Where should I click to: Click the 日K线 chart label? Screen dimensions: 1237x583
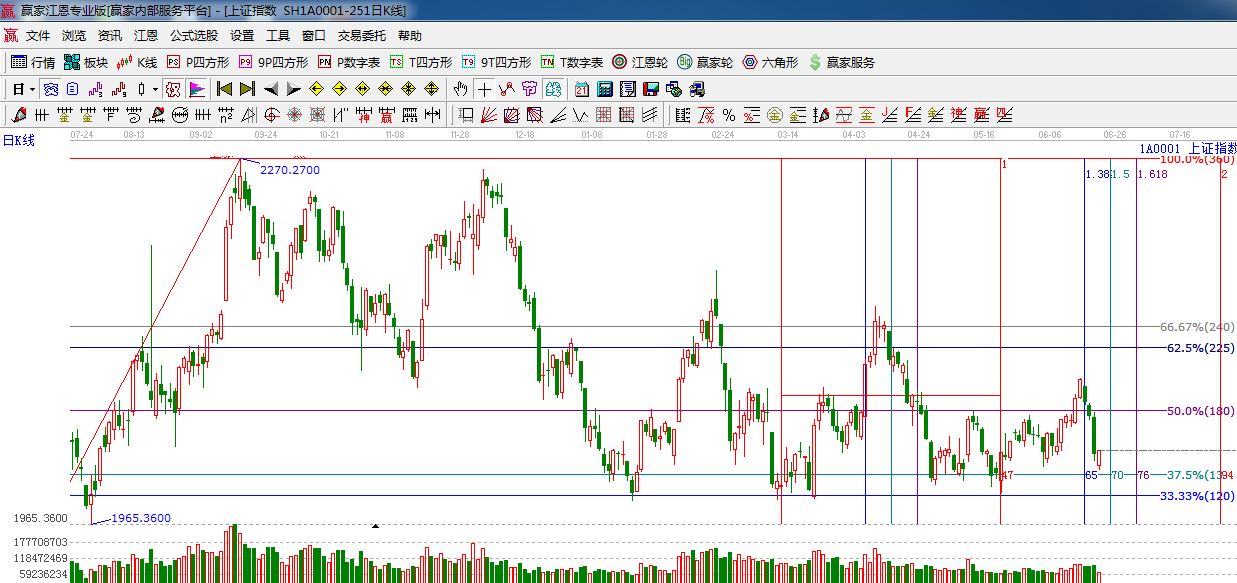[x=19, y=140]
